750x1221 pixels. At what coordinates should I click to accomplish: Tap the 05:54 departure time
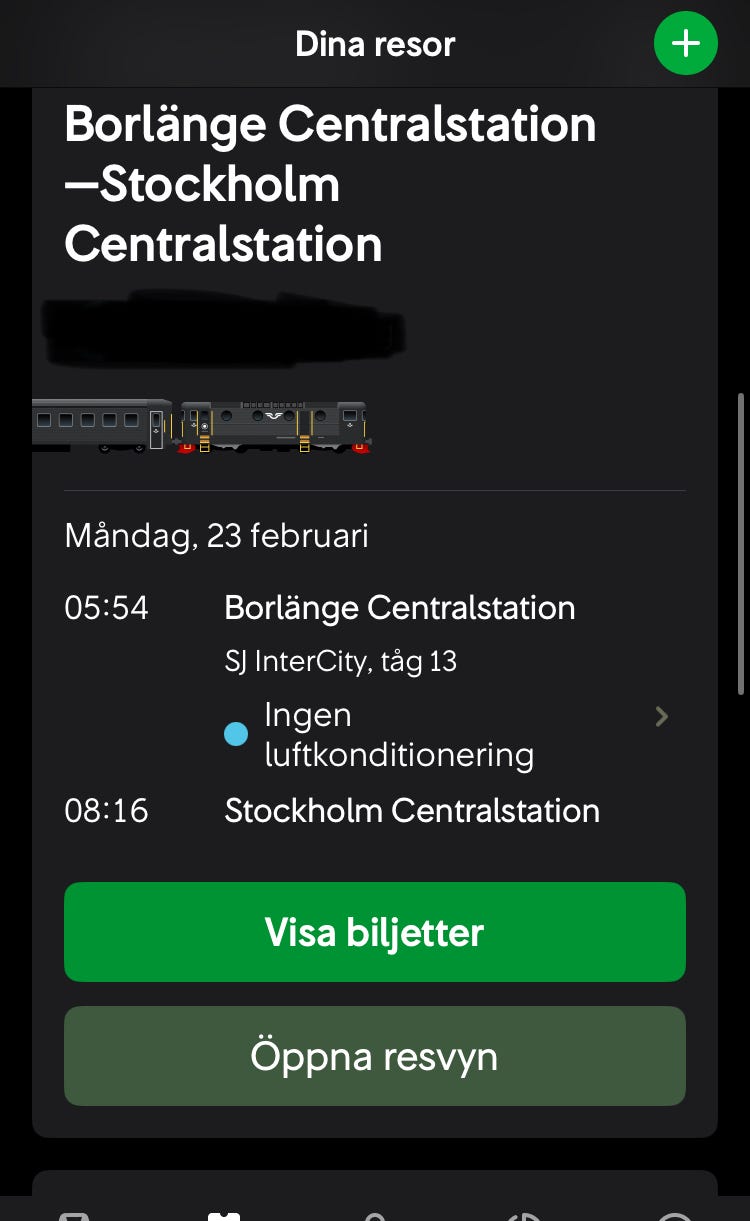(x=106, y=608)
